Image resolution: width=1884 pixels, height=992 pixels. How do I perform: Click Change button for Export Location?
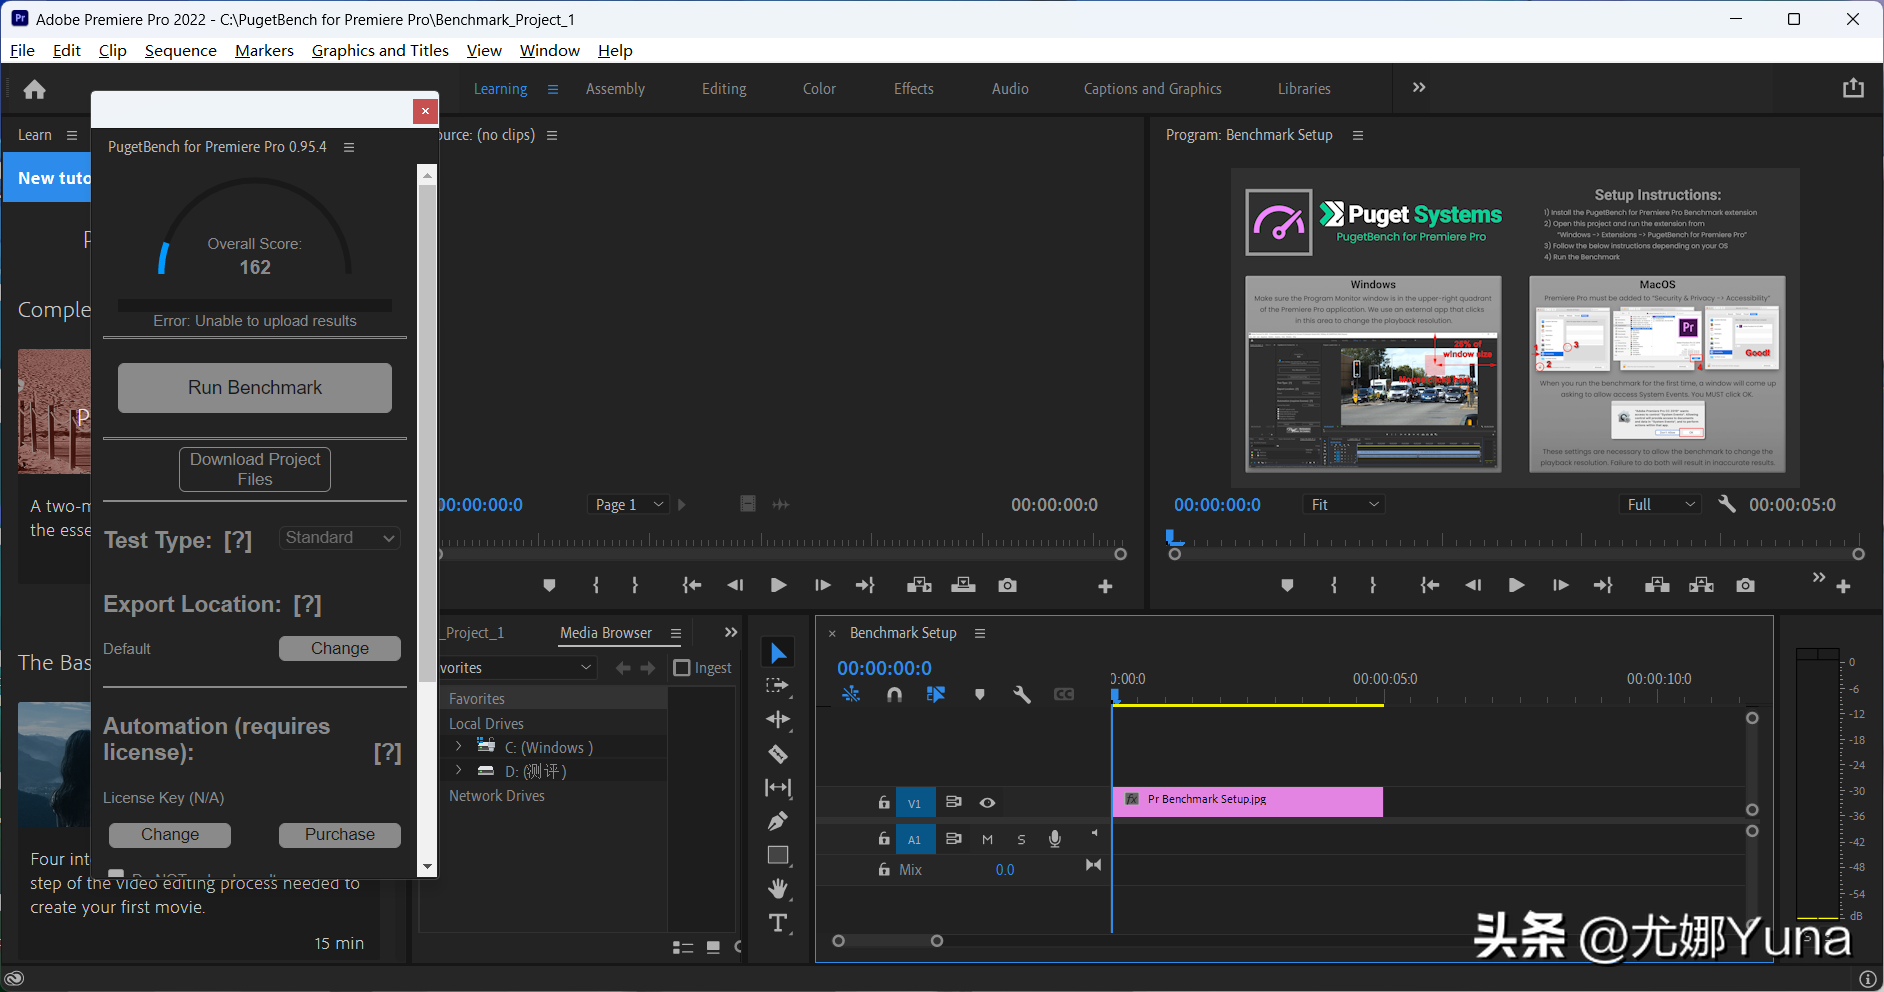coord(340,649)
